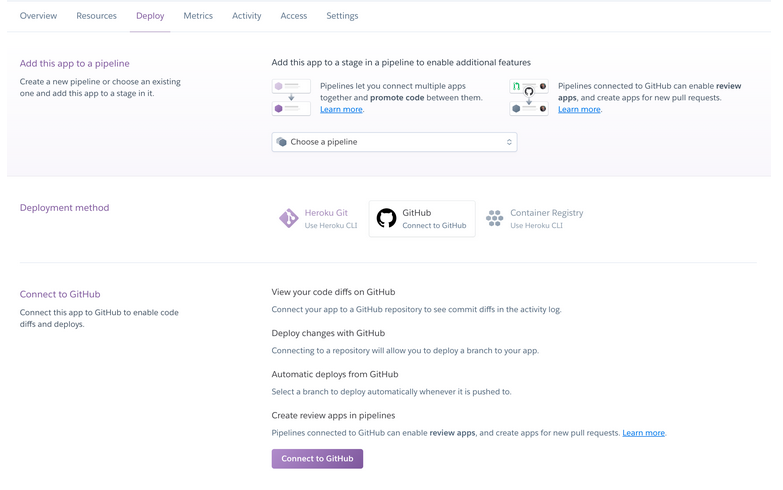
Task: Click 'Deploy changes with GitHub' text
Action: pos(328,333)
